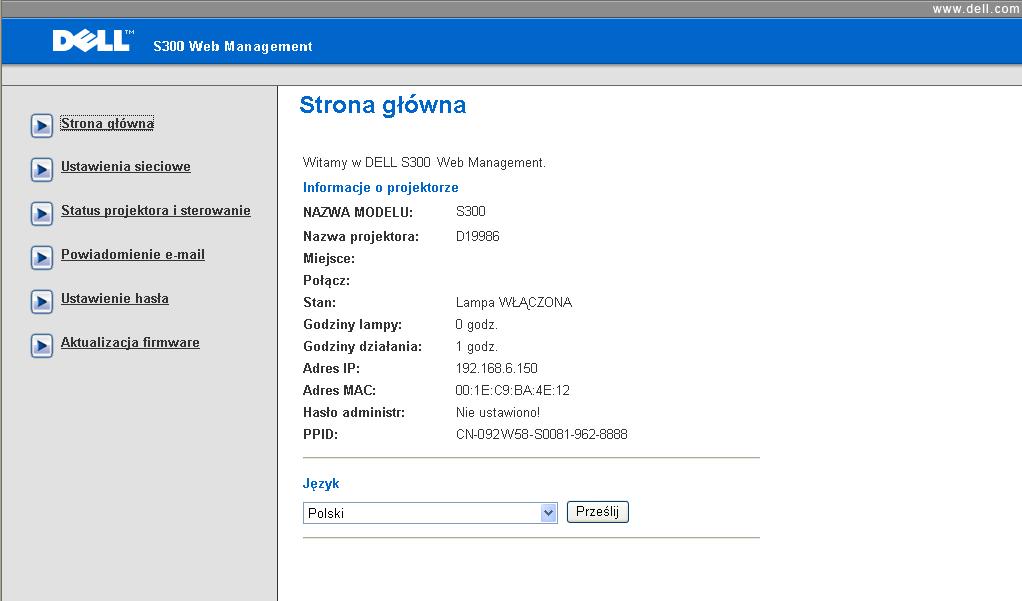Click the NAZWA MODELU: label
This screenshot has width=1022, height=601.
358,213
